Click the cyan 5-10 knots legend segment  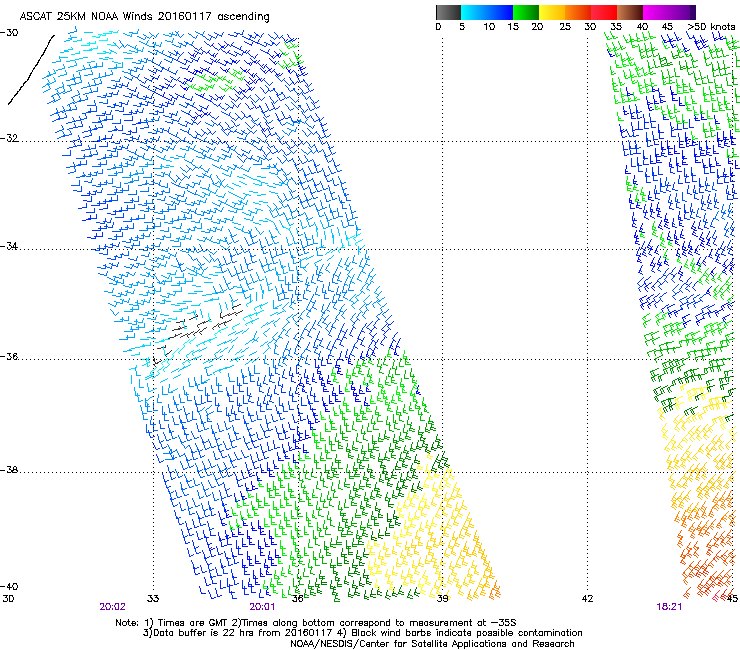click(x=474, y=12)
